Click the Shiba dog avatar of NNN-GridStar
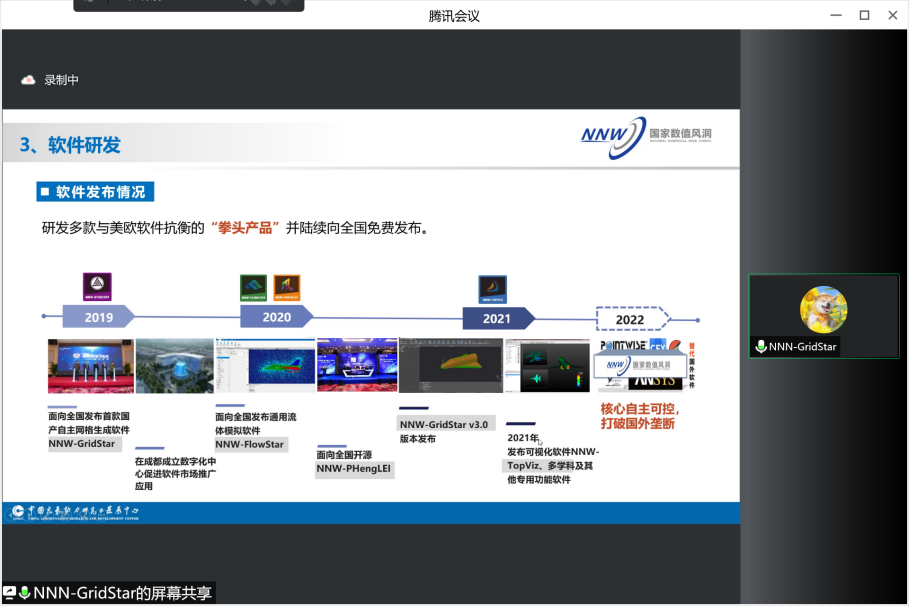 click(823, 309)
